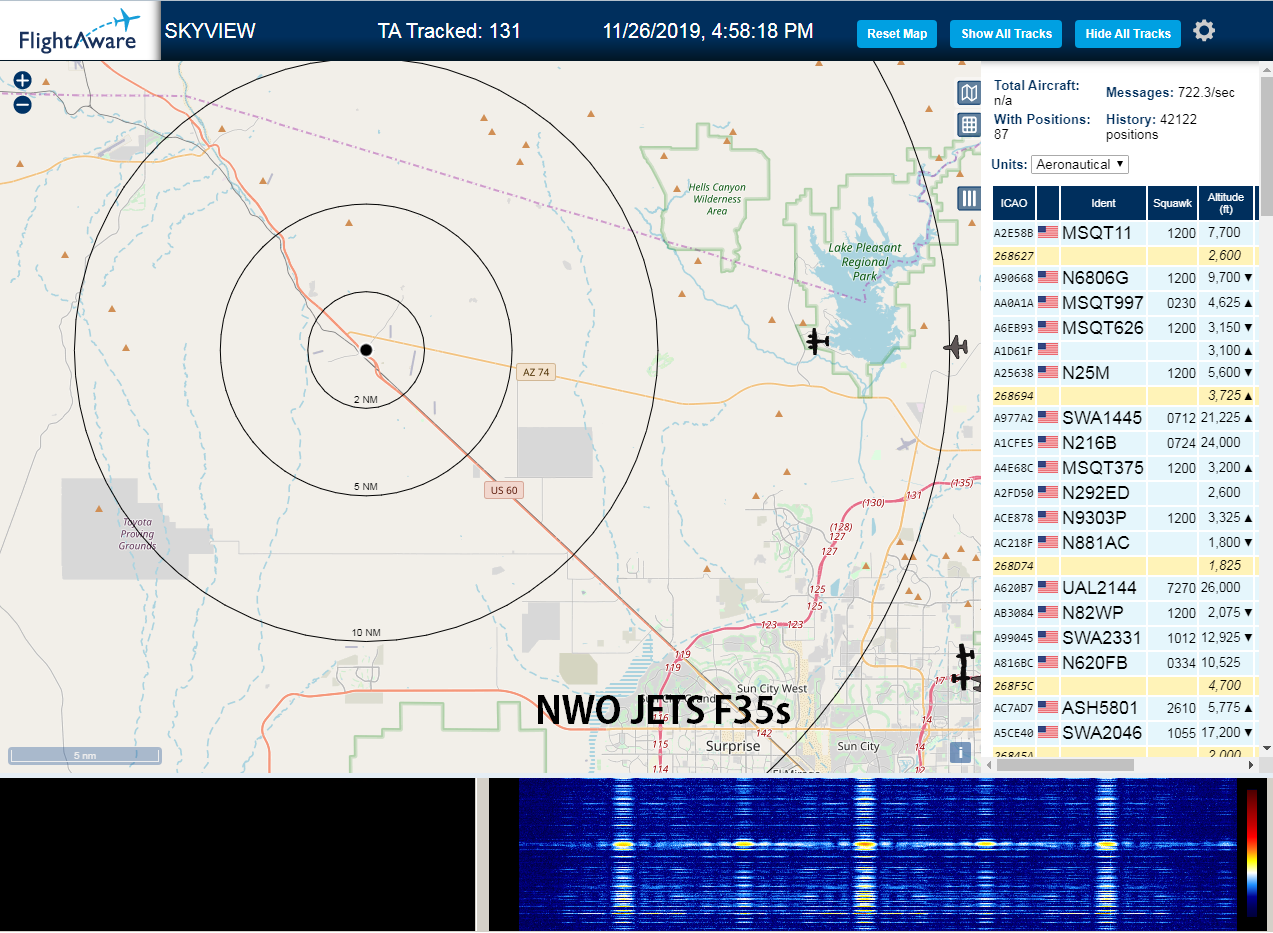
Task: Open map layer chooser icon
Action: click(x=969, y=93)
